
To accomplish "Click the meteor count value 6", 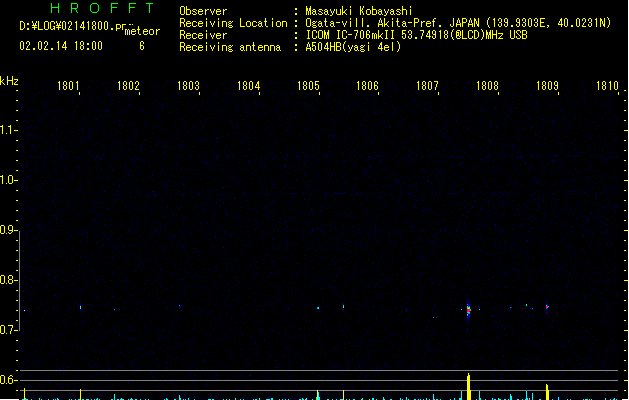I will coord(142,46).
